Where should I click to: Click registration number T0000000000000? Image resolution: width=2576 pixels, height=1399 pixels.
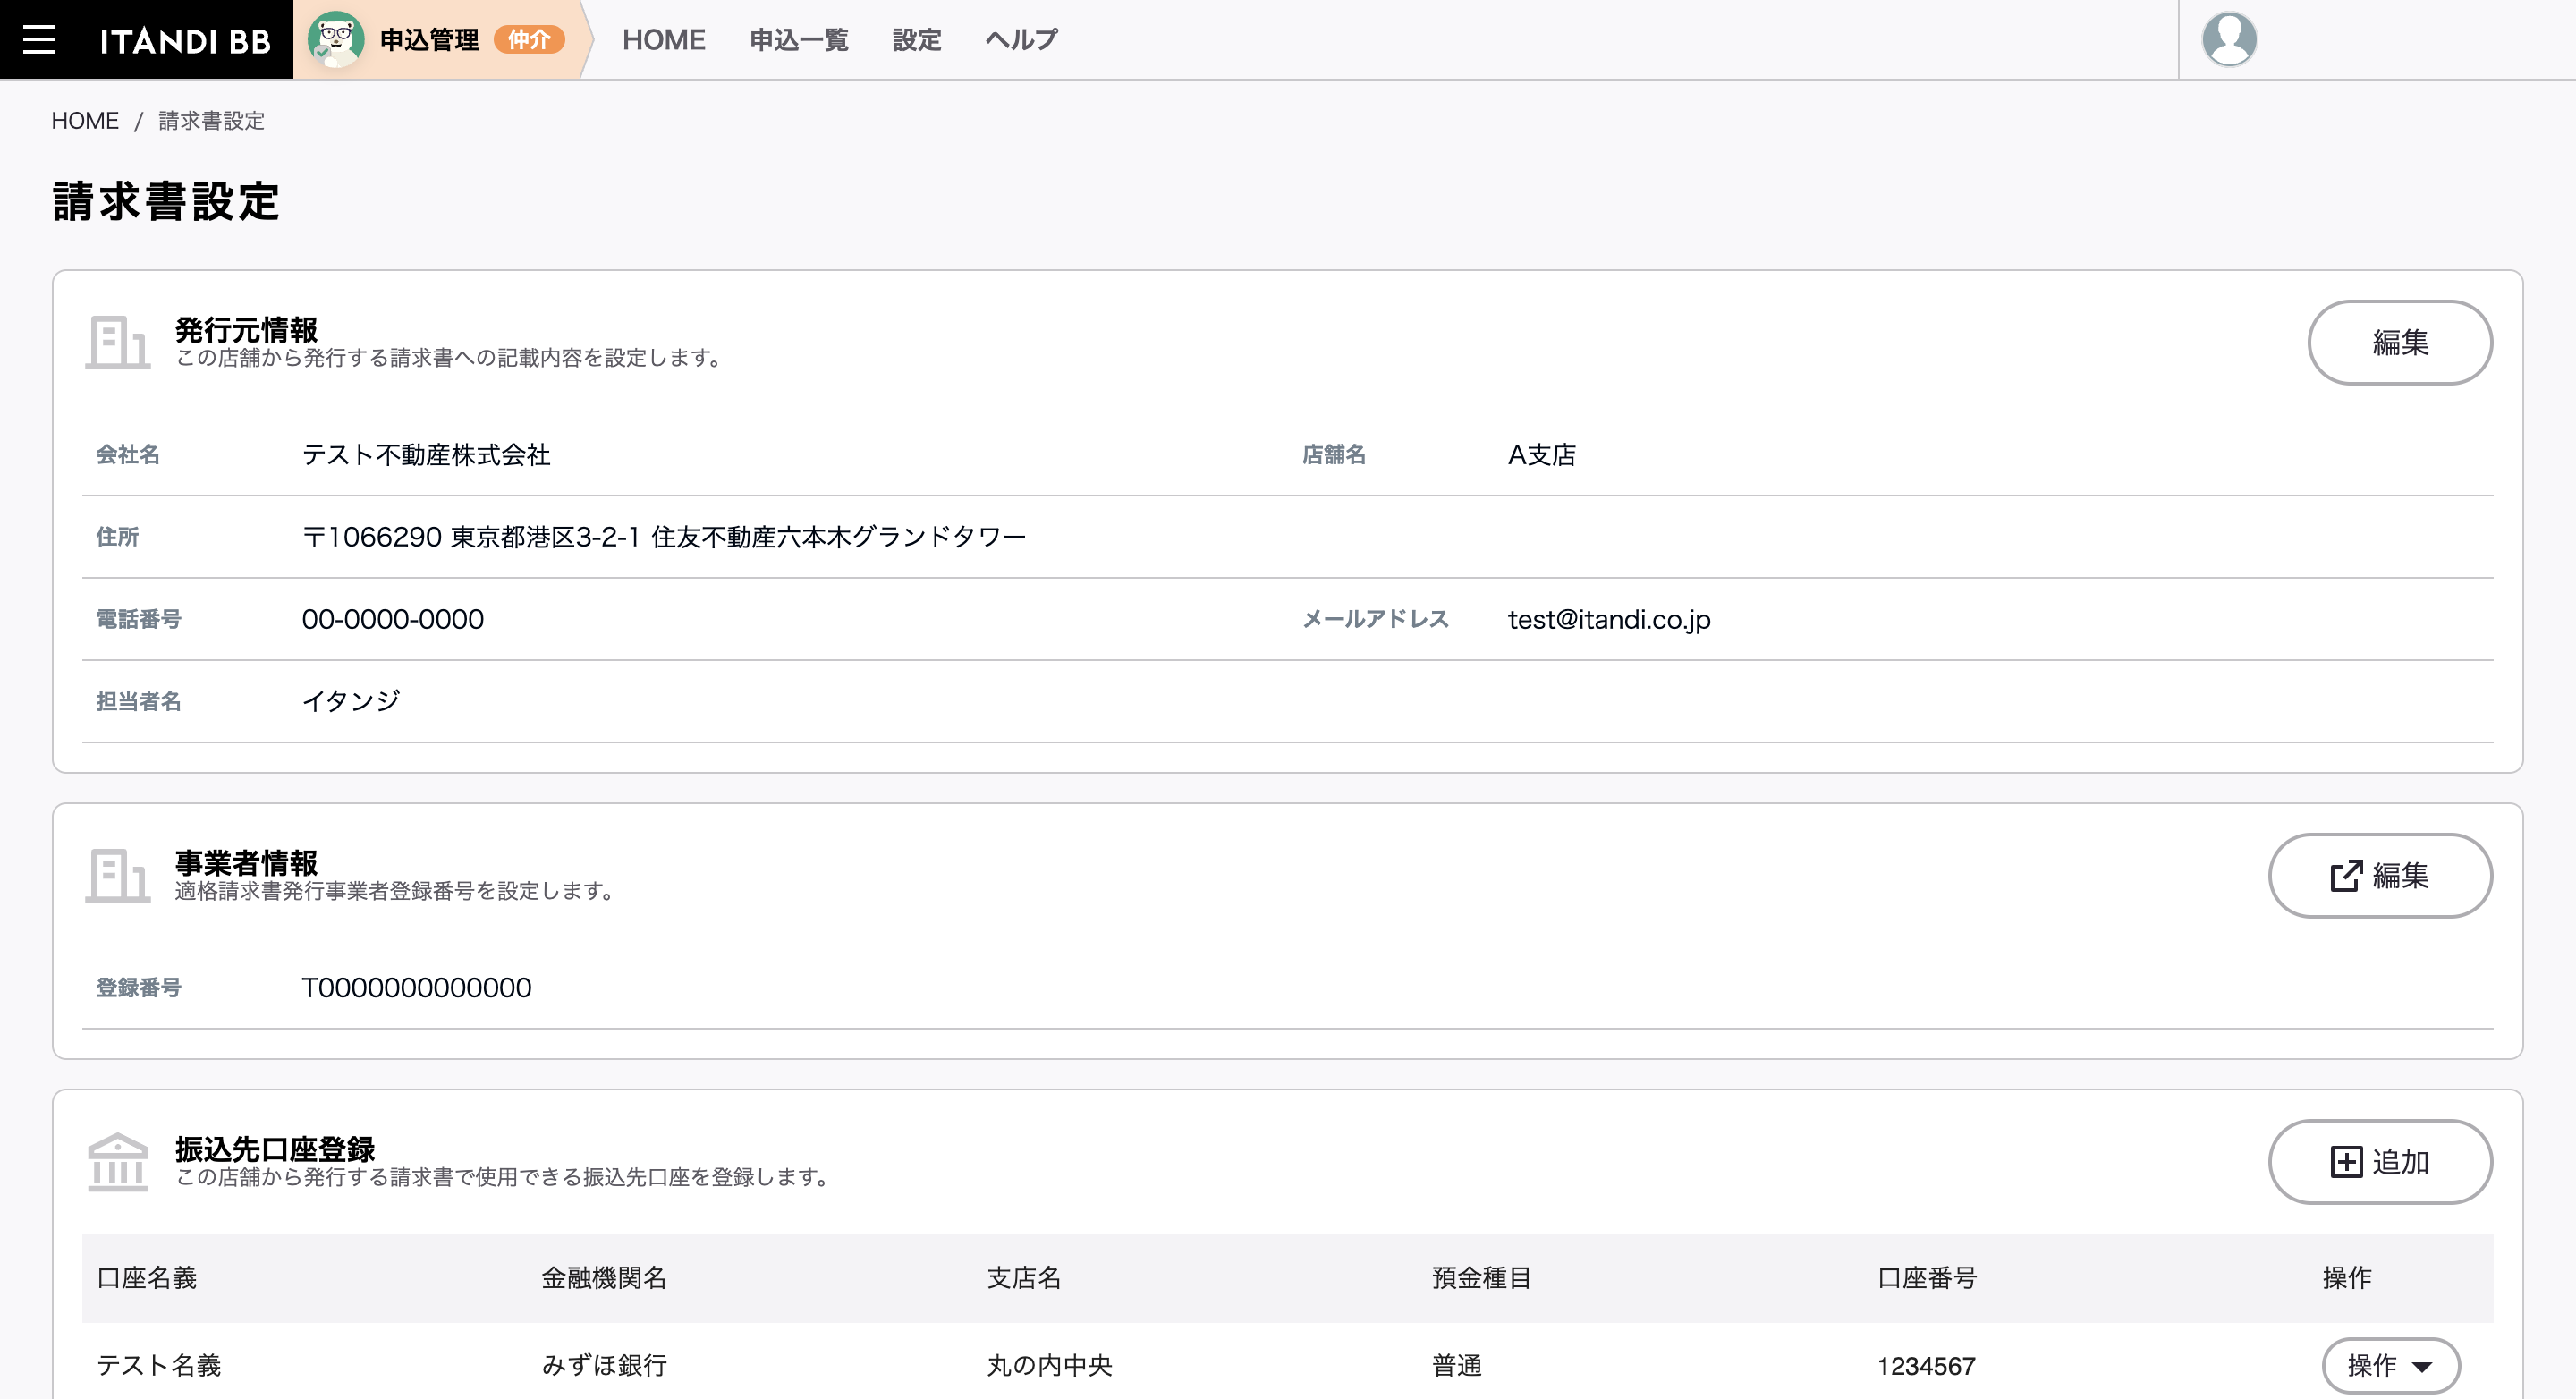416,987
